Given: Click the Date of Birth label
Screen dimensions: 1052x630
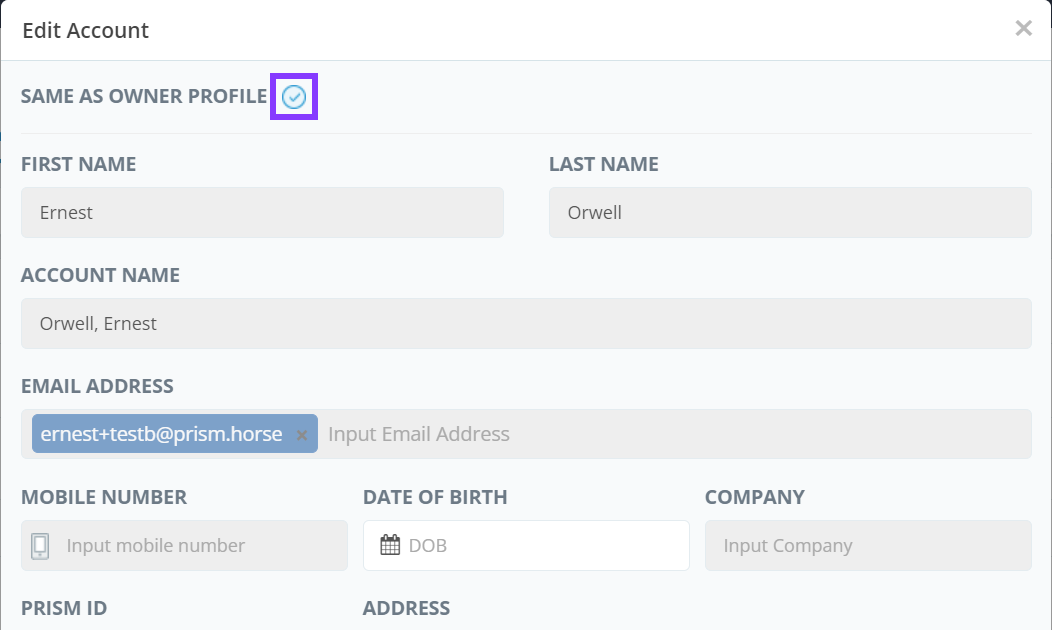Looking at the screenshot, I should coord(435,497).
